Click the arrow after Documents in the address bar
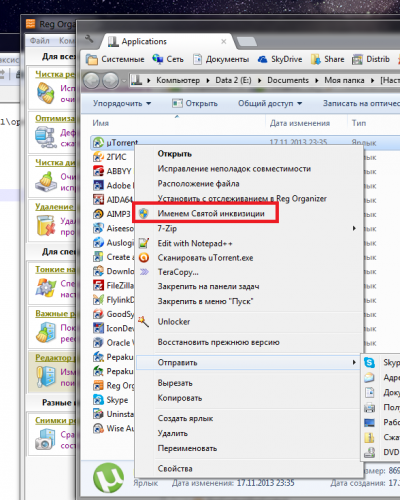The image size is (400, 500). click(x=316, y=80)
